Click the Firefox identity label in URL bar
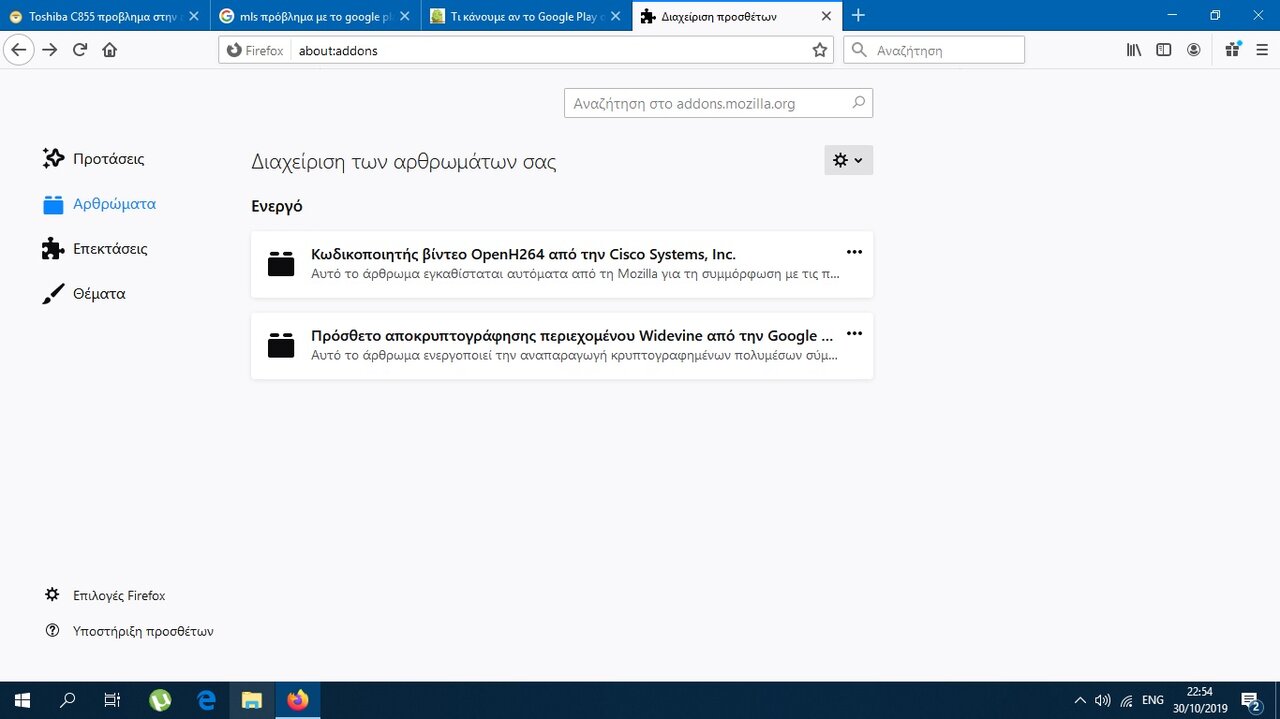The height and width of the screenshot is (719, 1280). [255, 50]
